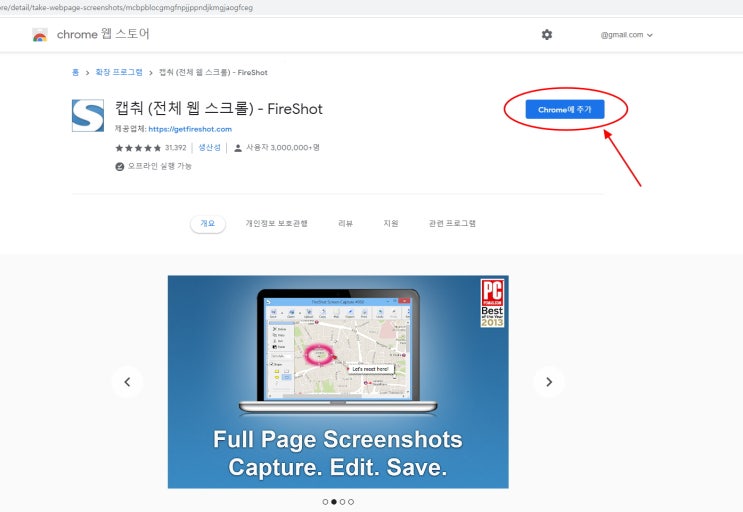
Task: Open the 생산성 category link
Action: 209,148
